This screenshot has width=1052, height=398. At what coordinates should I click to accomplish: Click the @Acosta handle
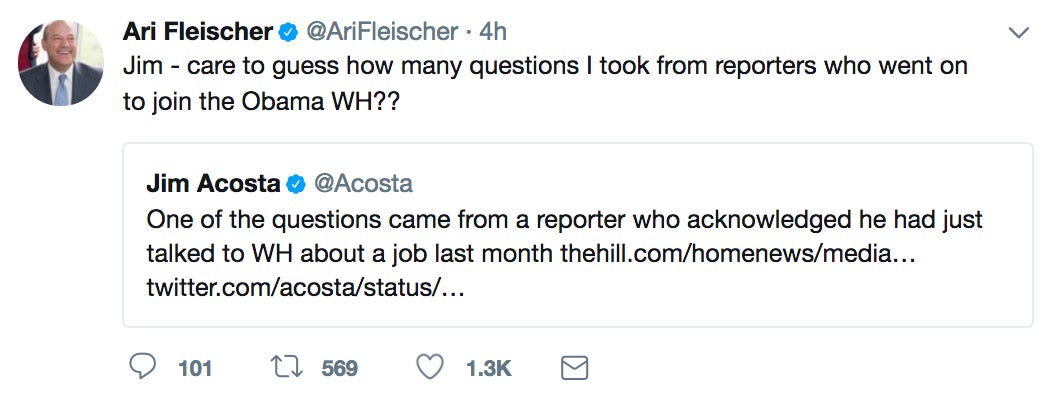click(x=363, y=184)
